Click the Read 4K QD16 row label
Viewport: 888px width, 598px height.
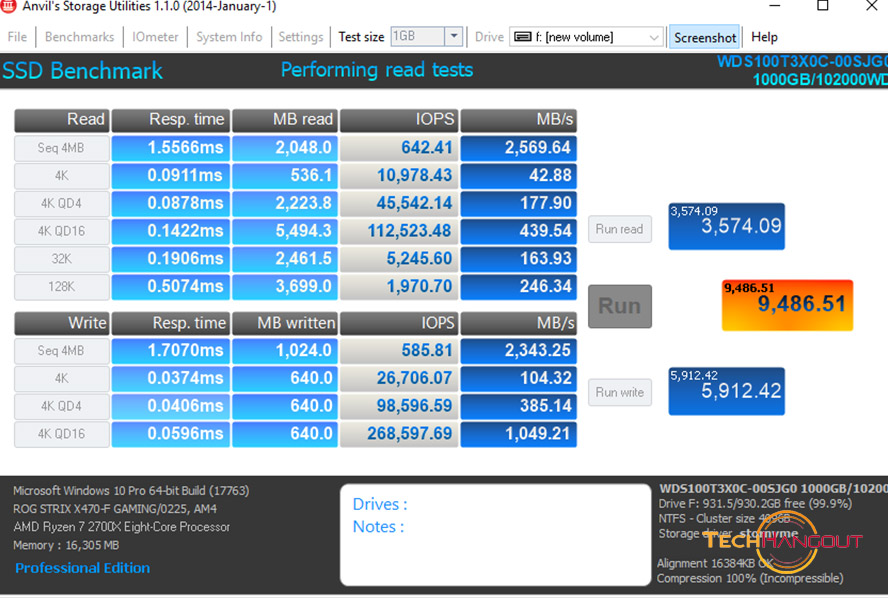point(61,231)
